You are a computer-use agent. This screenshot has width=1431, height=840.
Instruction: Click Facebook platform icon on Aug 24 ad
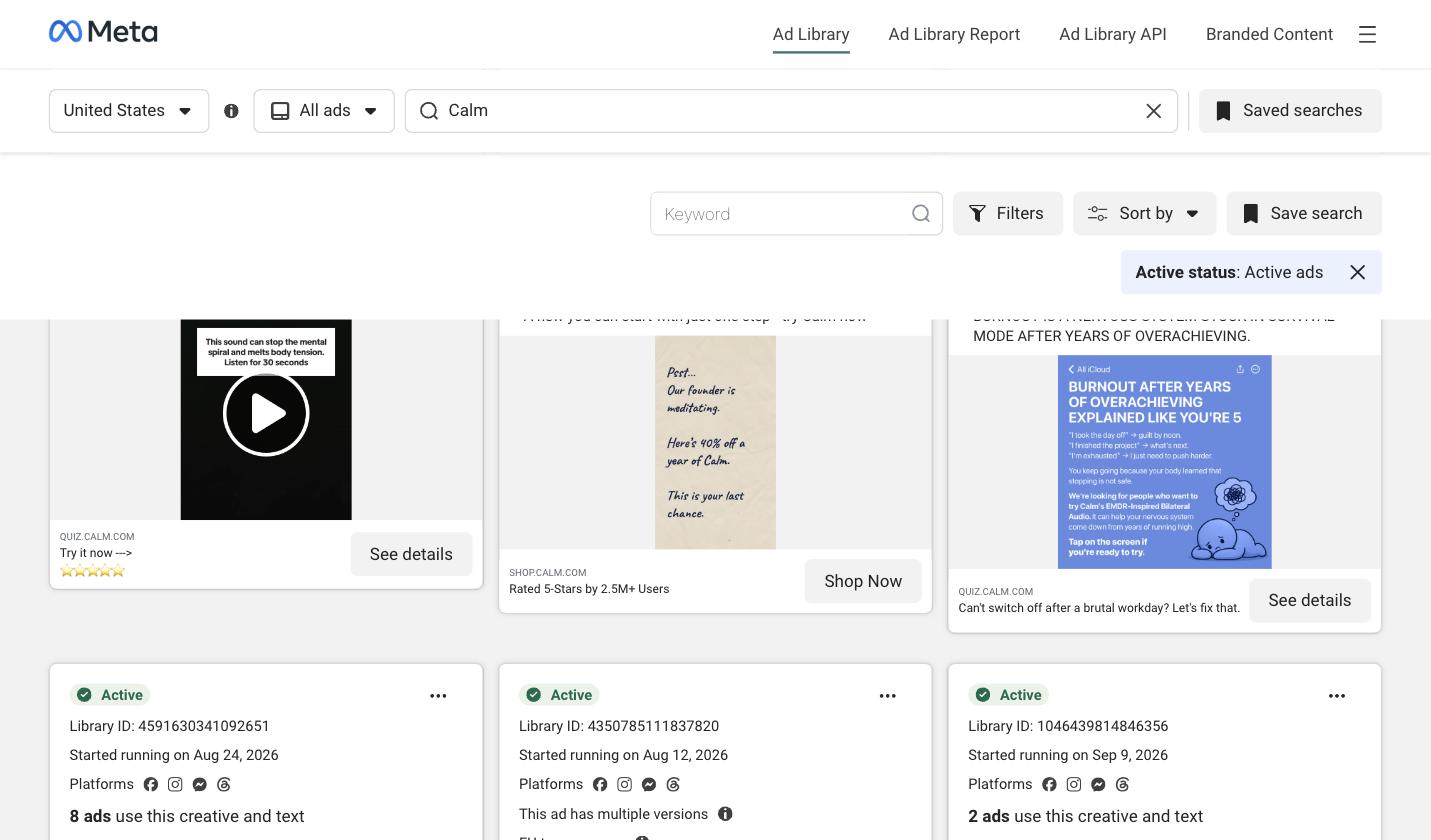click(x=151, y=784)
